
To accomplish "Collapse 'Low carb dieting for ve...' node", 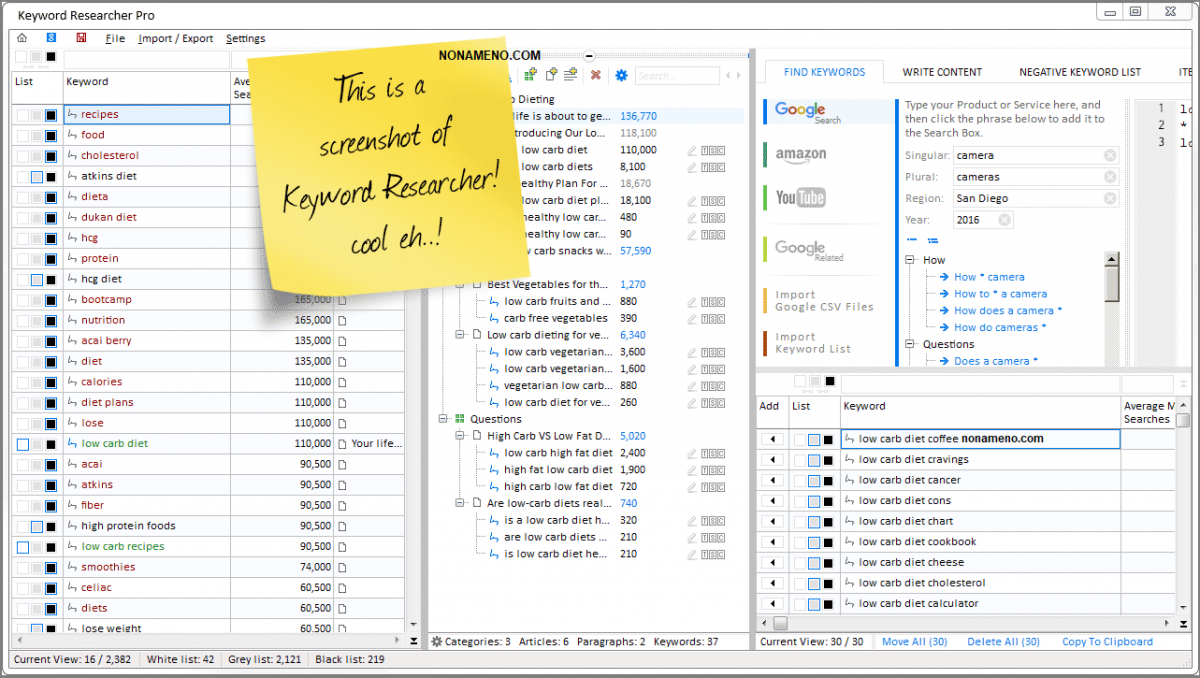I will (461, 335).
